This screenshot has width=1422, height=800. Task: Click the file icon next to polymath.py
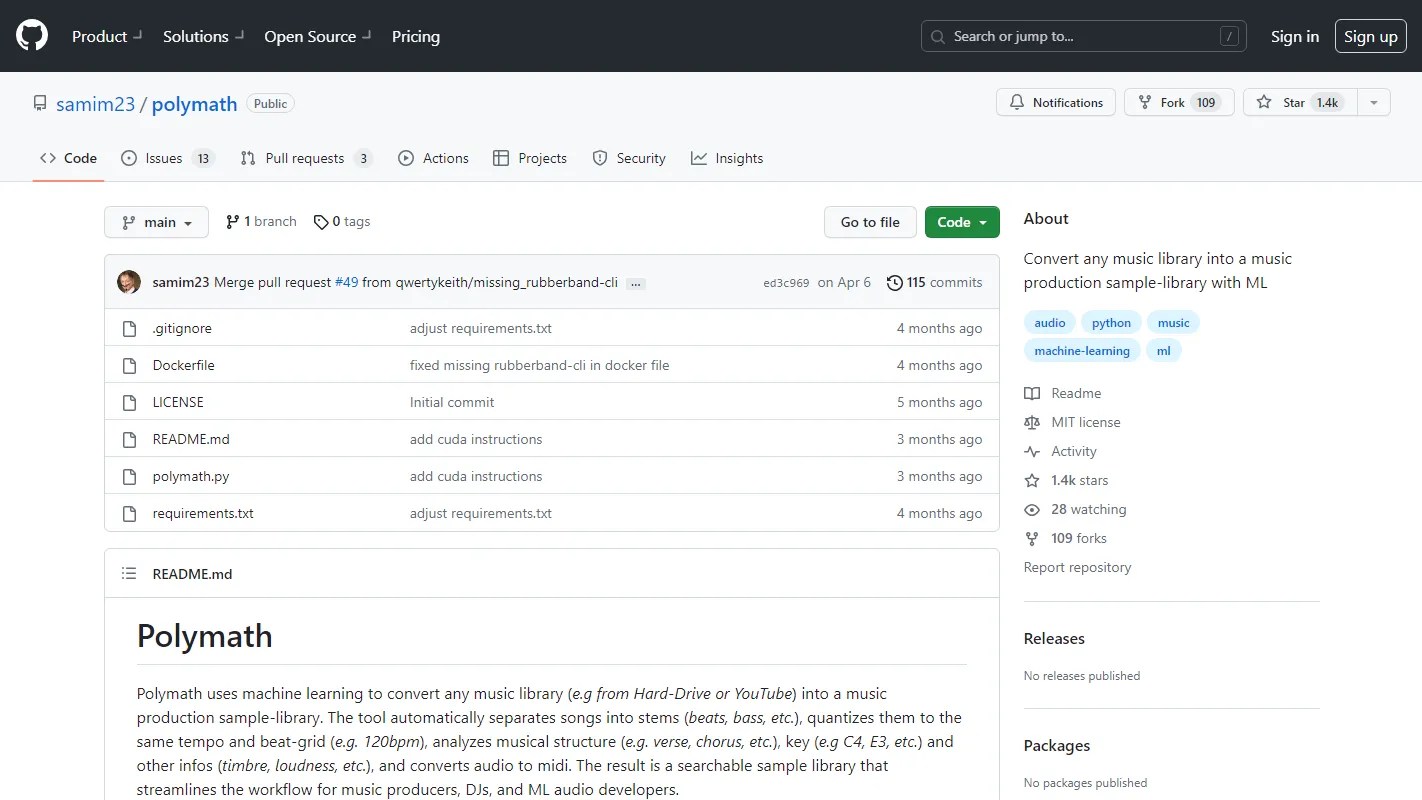(x=129, y=476)
